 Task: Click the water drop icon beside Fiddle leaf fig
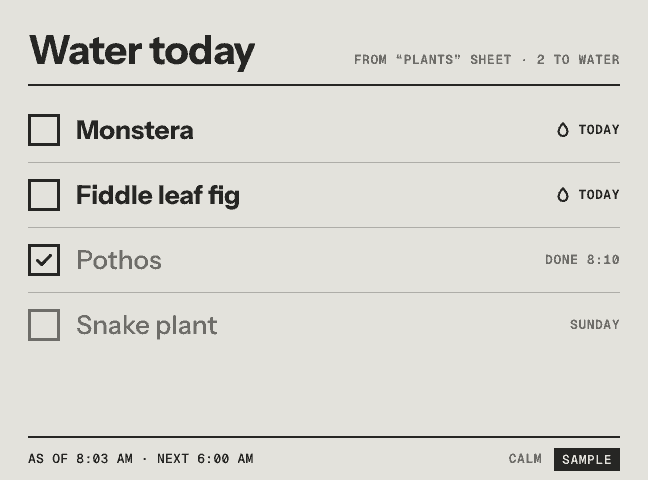[562, 195]
